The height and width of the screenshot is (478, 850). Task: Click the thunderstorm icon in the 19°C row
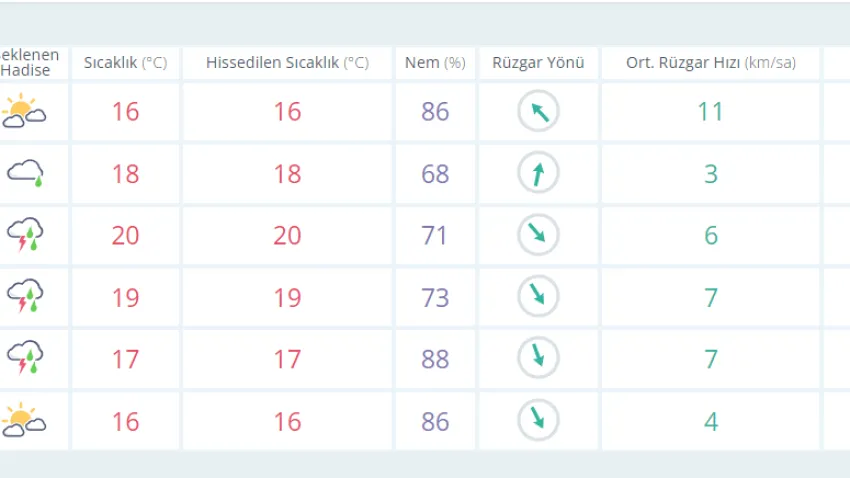(x=25, y=297)
